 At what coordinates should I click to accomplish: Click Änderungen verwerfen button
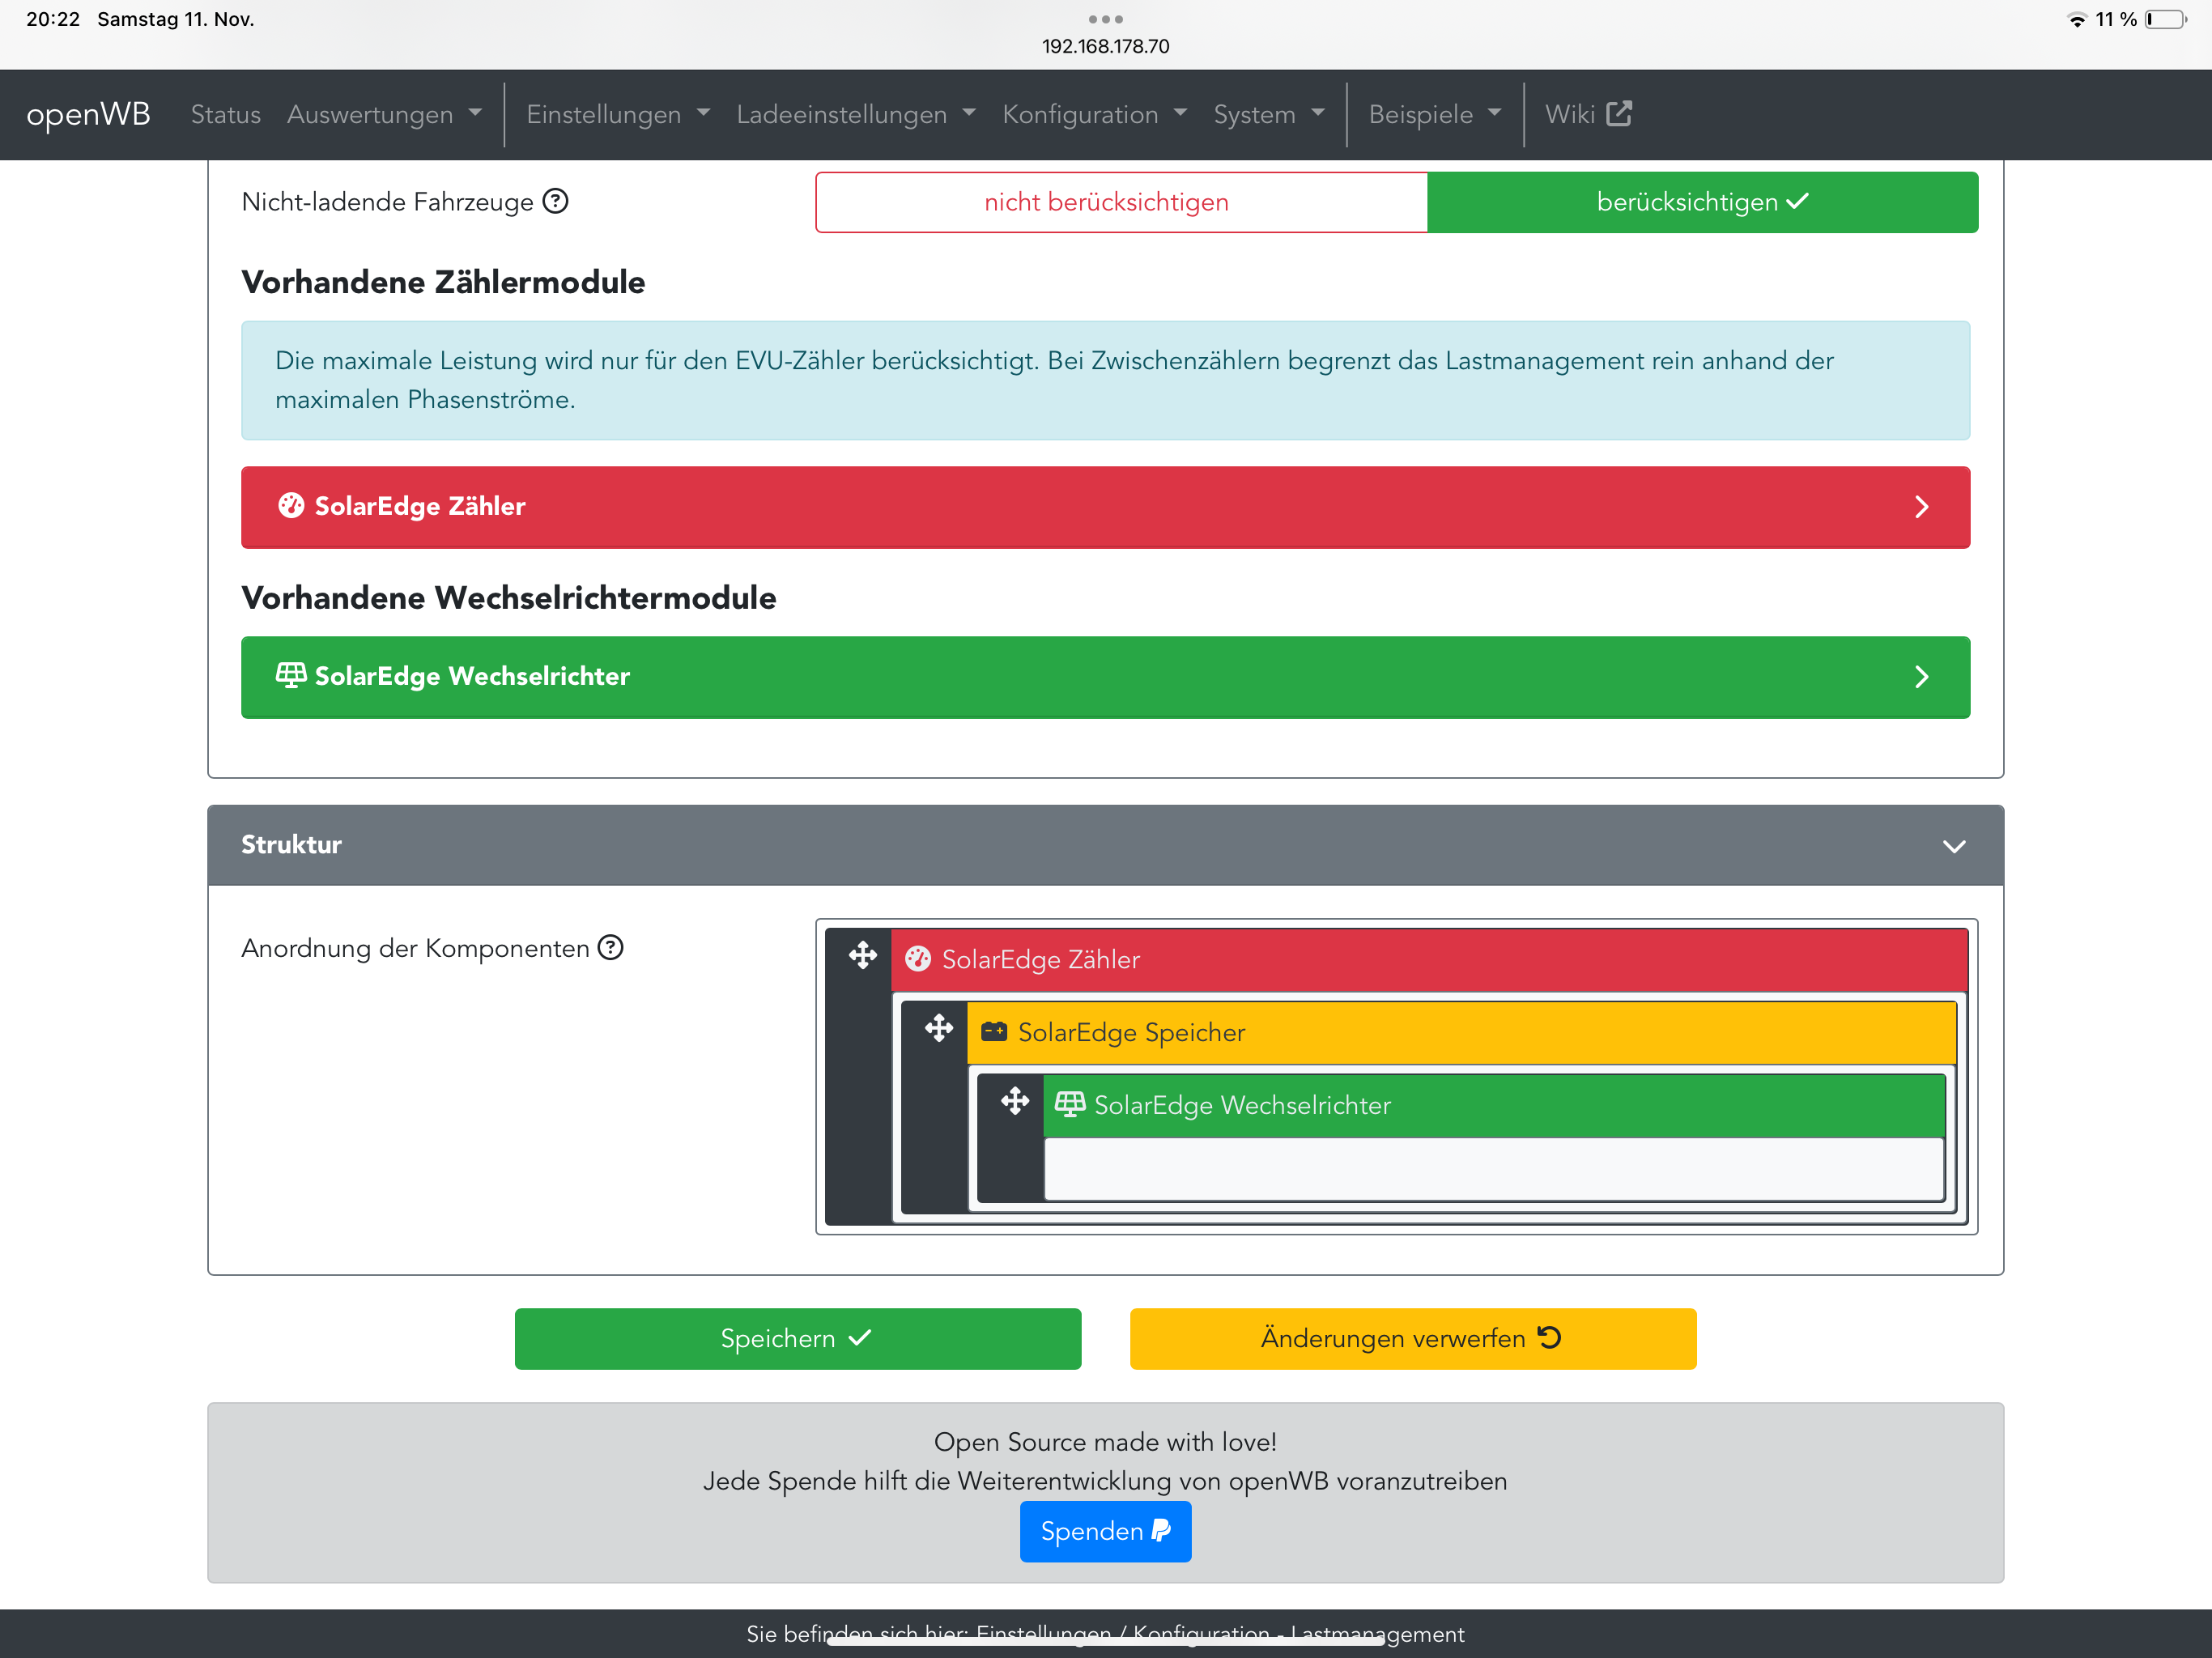pyautogui.click(x=1412, y=1338)
